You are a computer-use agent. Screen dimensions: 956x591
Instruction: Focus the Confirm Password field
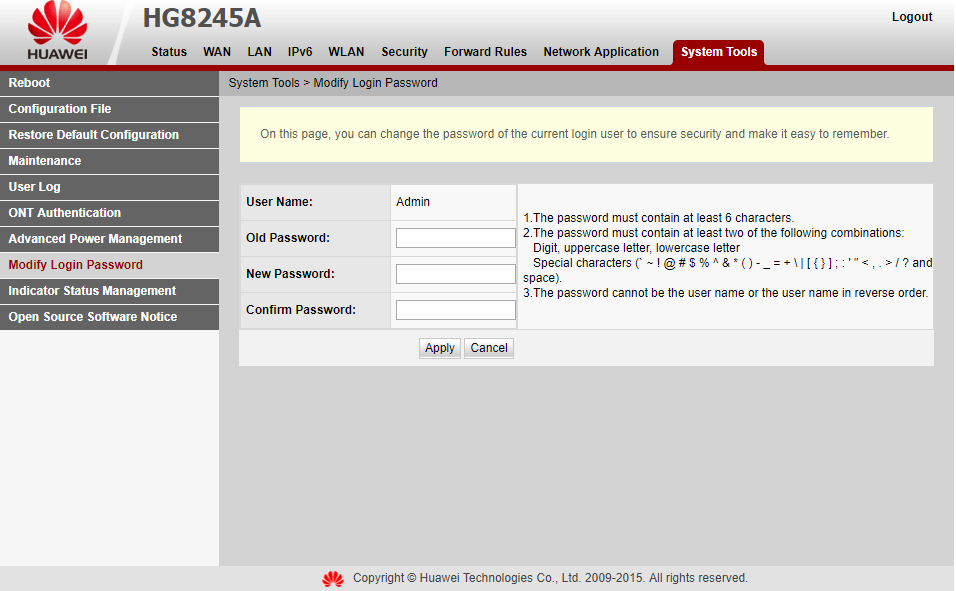(x=455, y=310)
